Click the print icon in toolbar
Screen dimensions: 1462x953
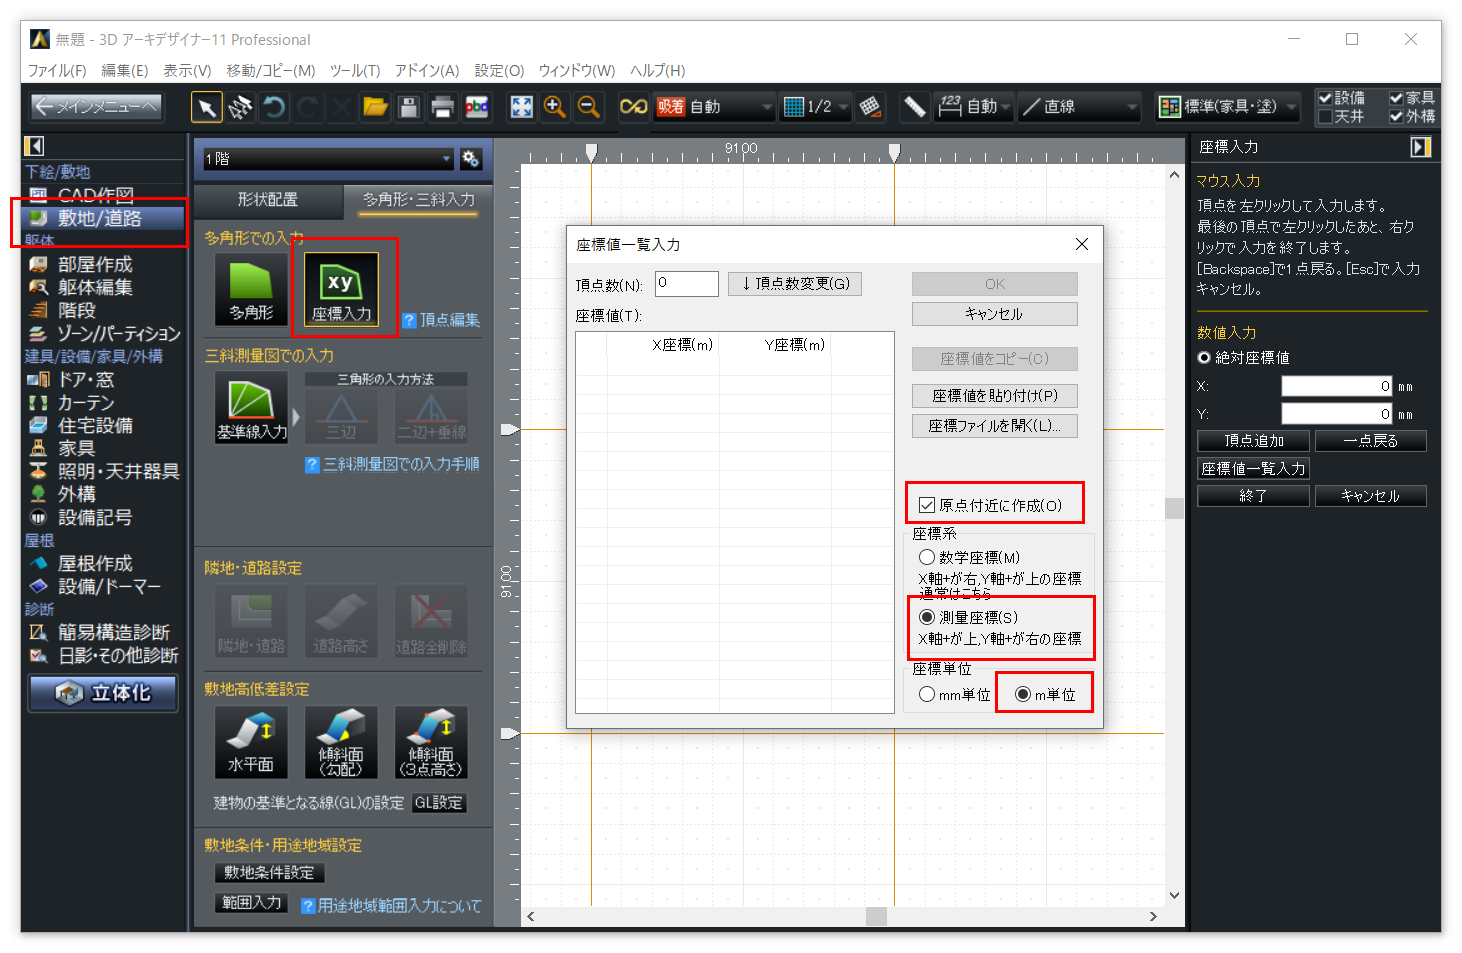point(442,107)
